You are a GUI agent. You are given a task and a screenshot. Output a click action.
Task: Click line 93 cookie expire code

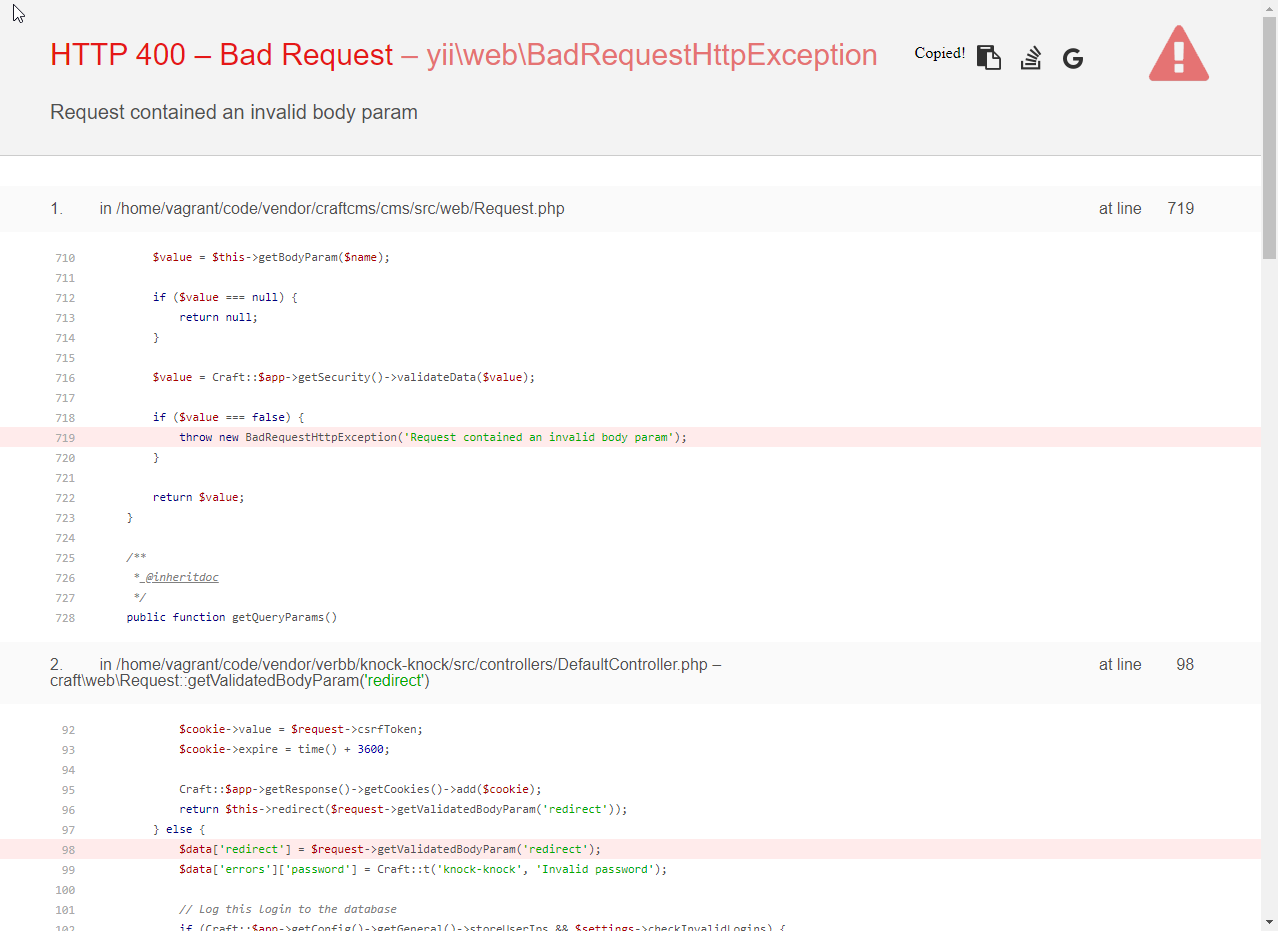pos(284,749)
